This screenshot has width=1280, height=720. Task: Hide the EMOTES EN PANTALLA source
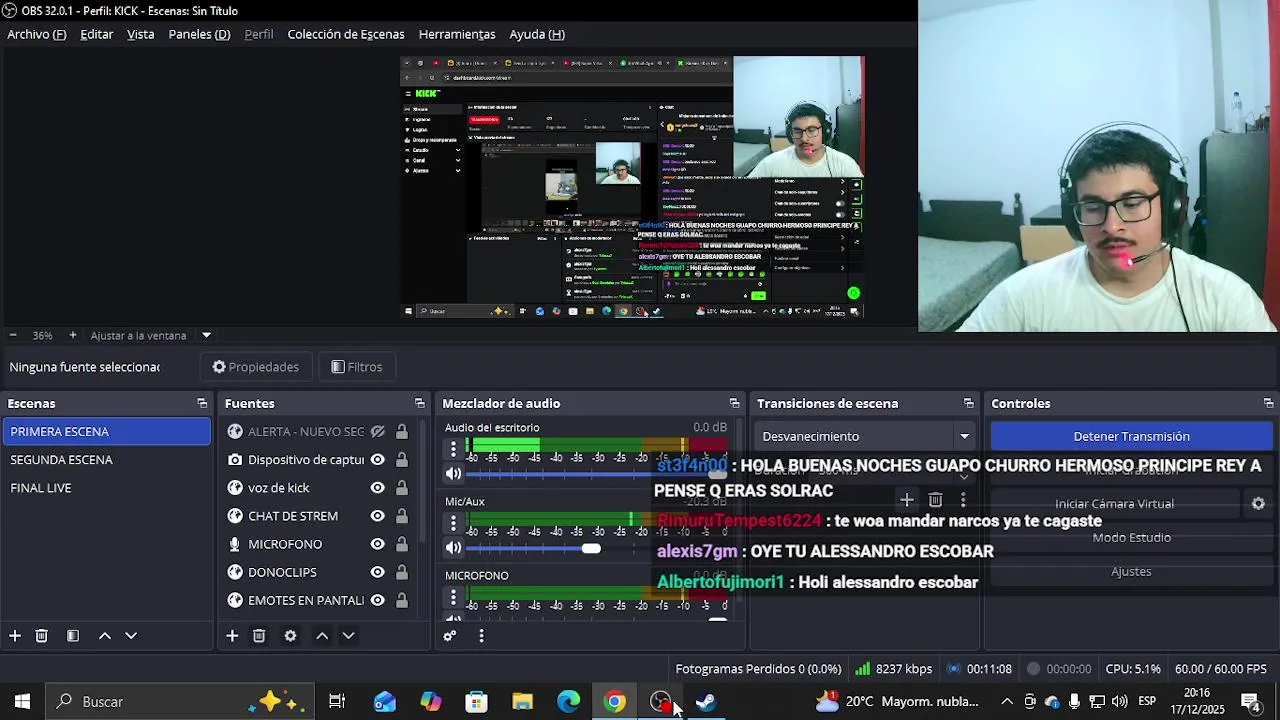point(378,600)
